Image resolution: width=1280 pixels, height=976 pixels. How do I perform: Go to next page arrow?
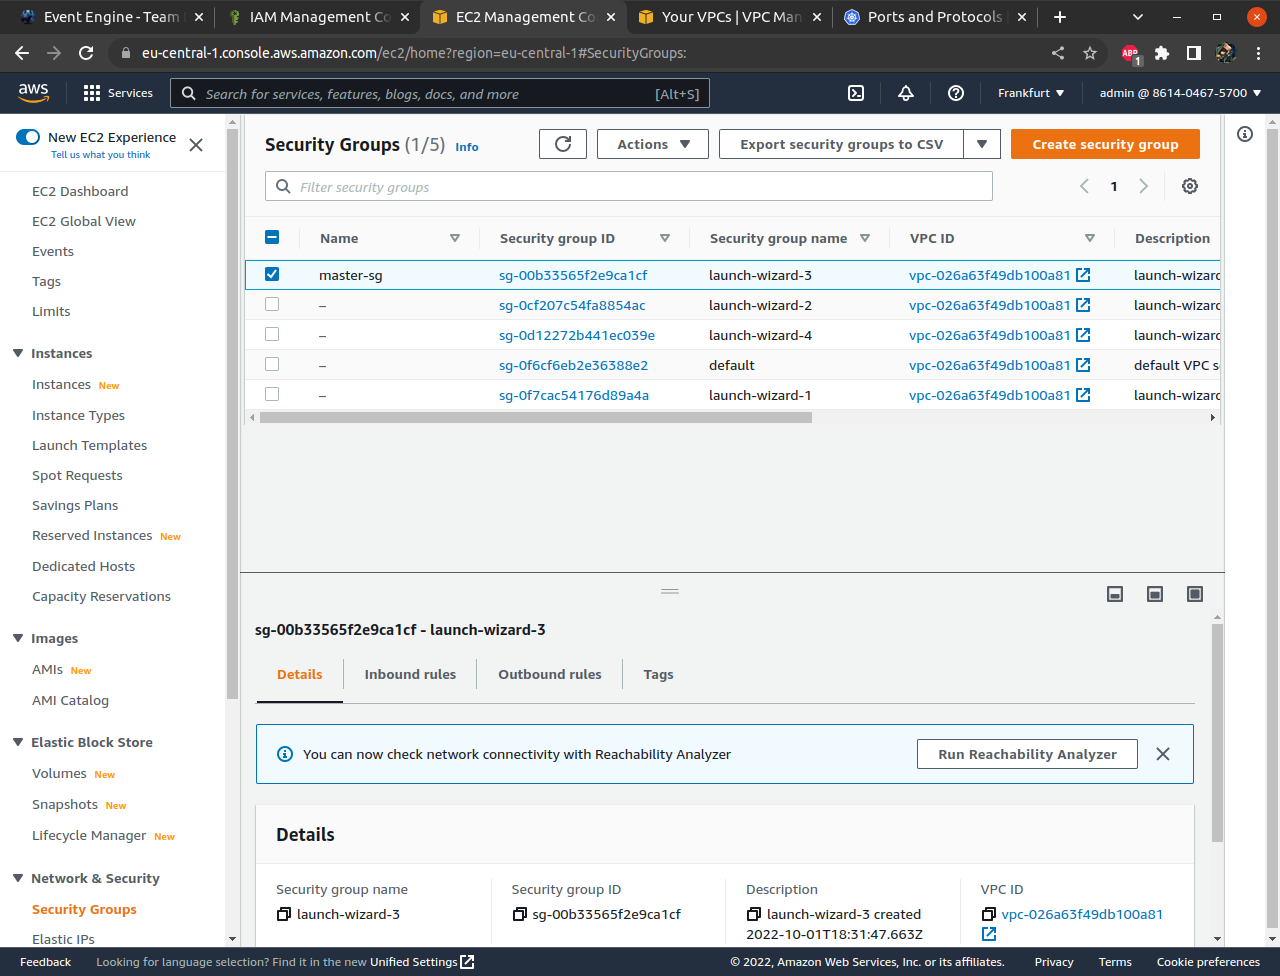1144,186
